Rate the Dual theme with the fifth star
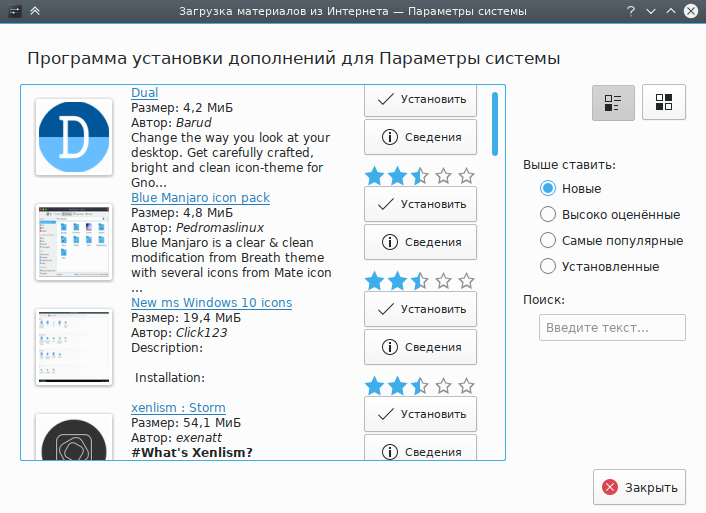The image size is (706, 513). (x=466, y=177)
